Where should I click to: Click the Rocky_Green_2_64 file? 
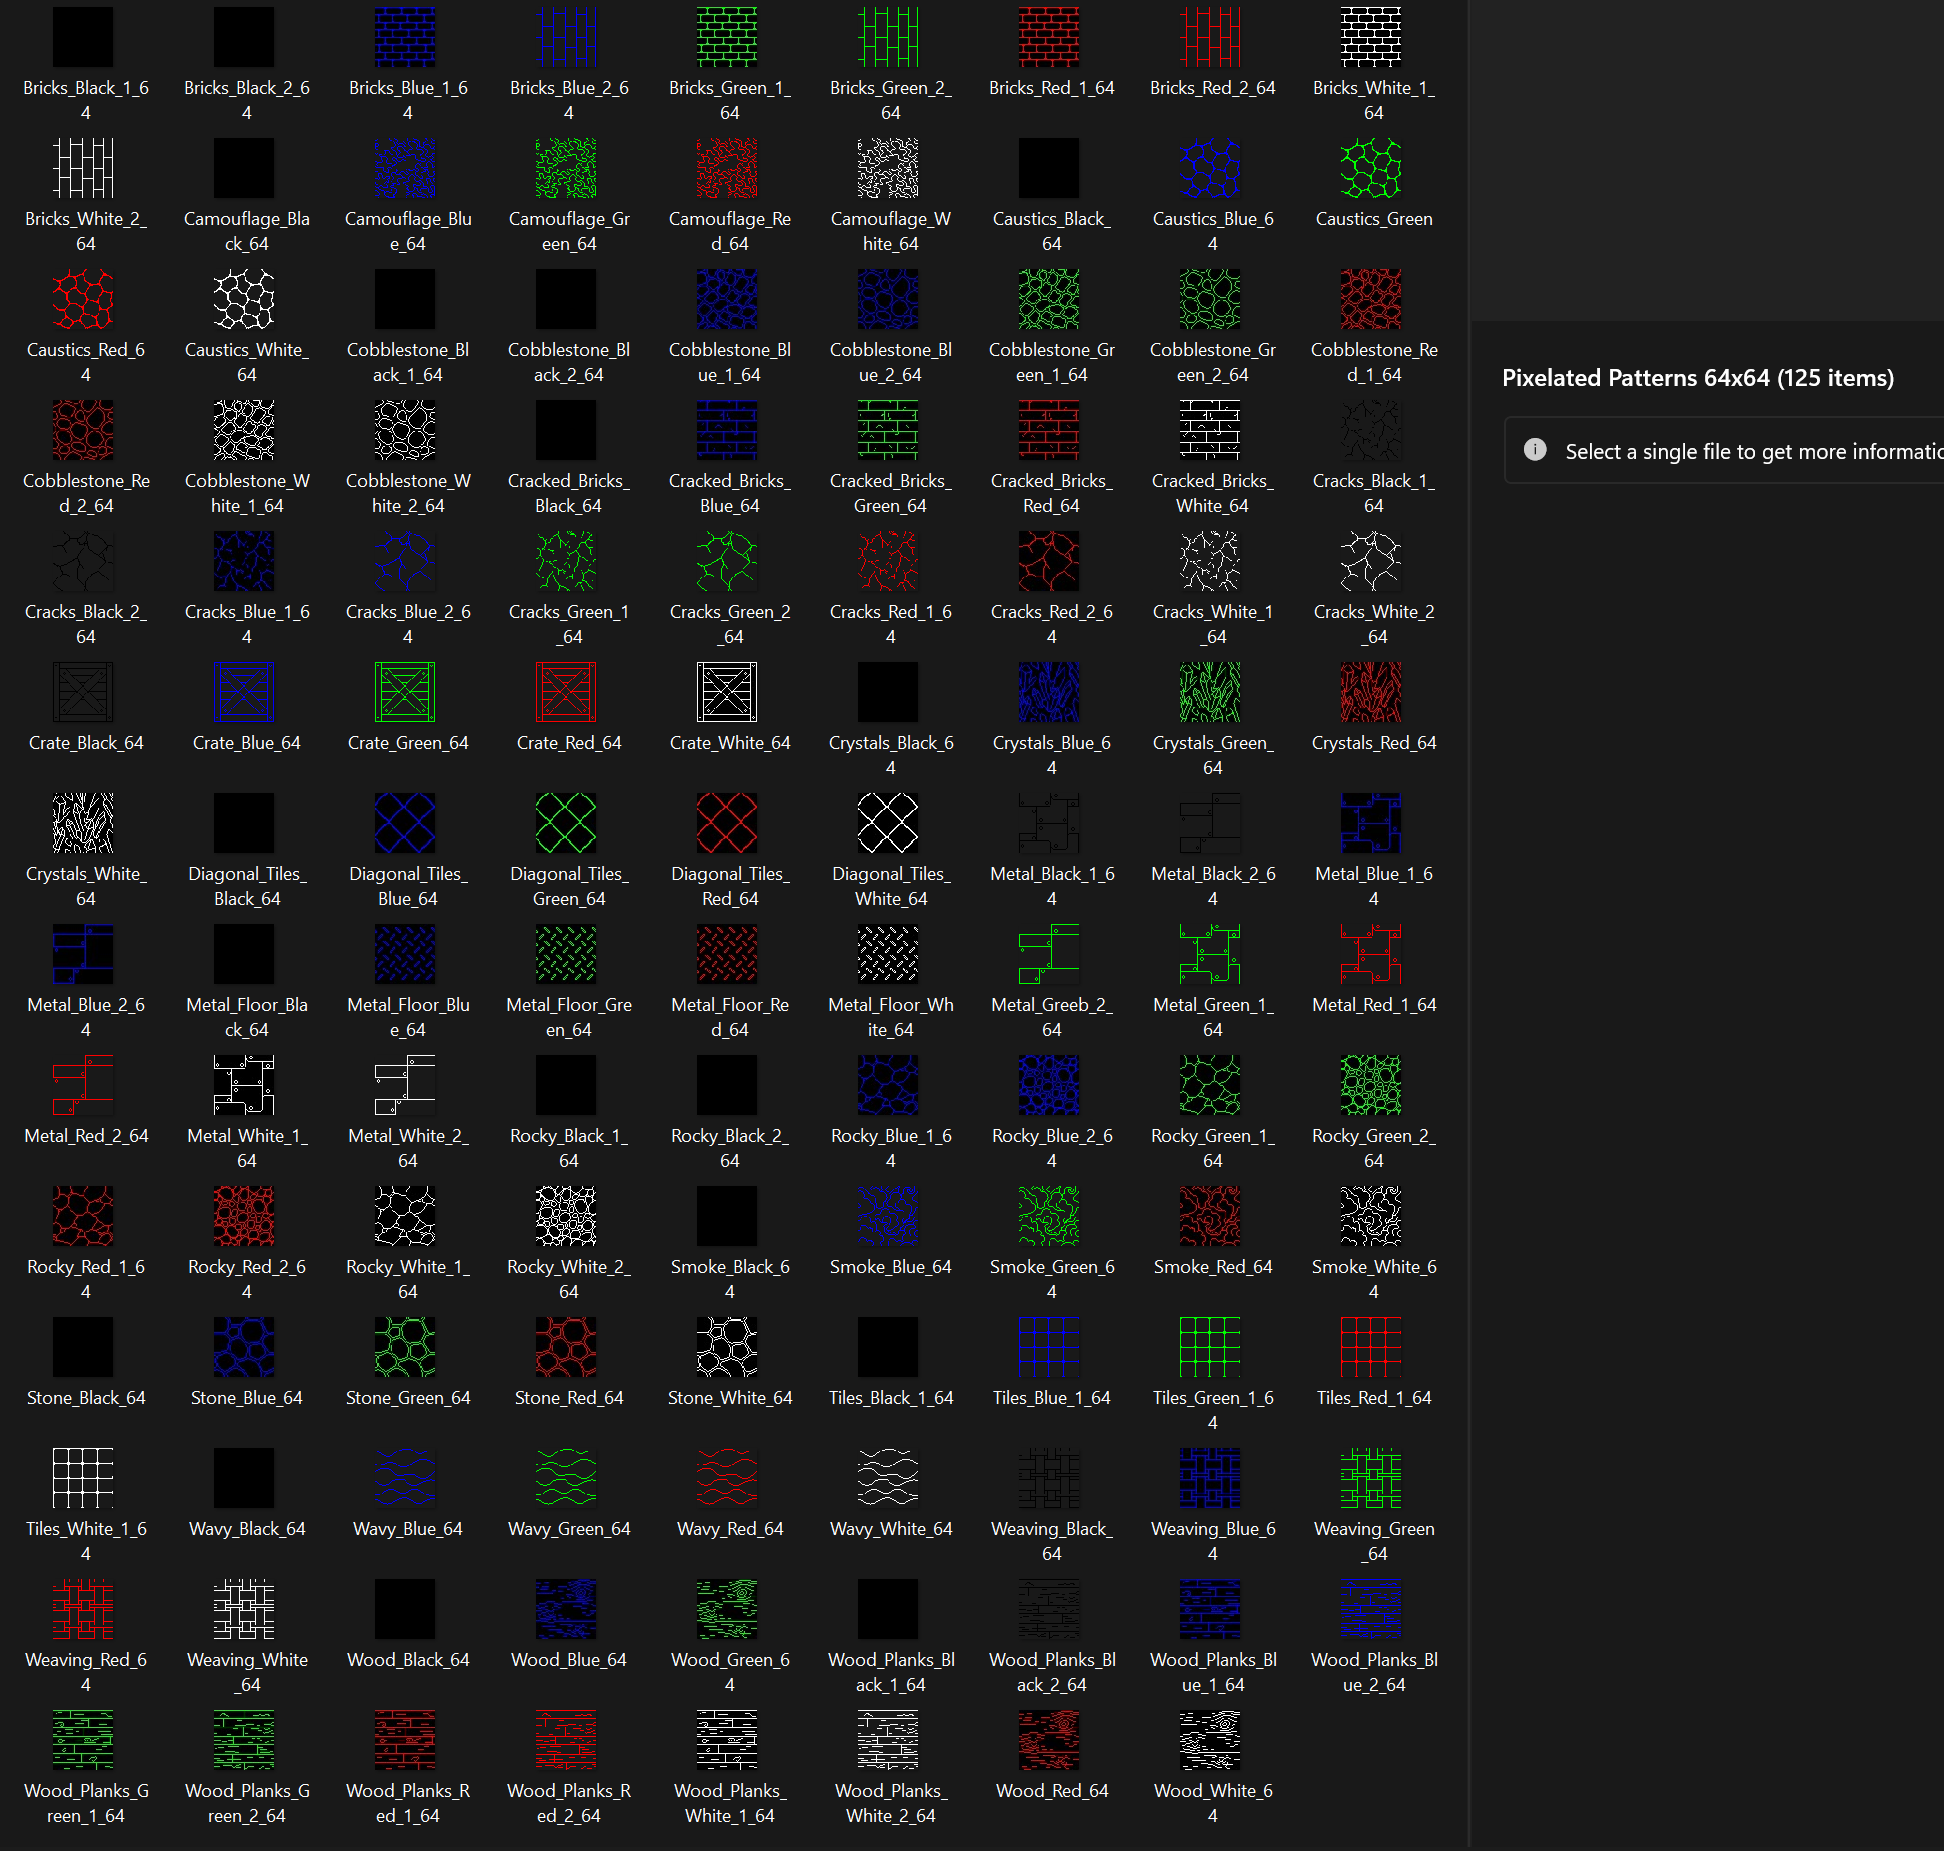tap(1371, 1085)
